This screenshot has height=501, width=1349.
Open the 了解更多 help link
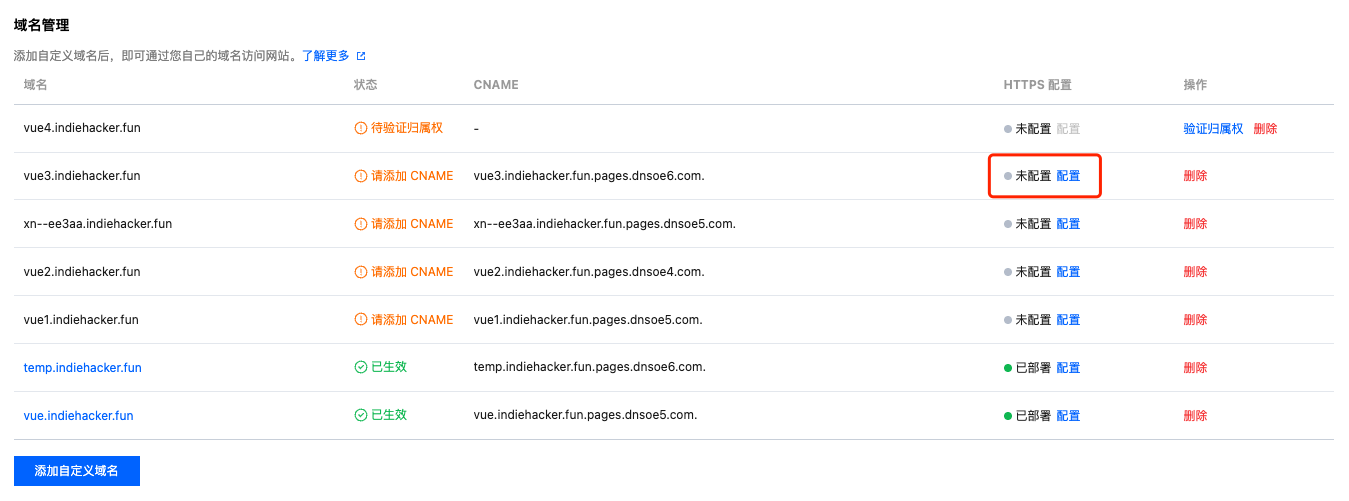pyautogui.click(x=325, y=56)
